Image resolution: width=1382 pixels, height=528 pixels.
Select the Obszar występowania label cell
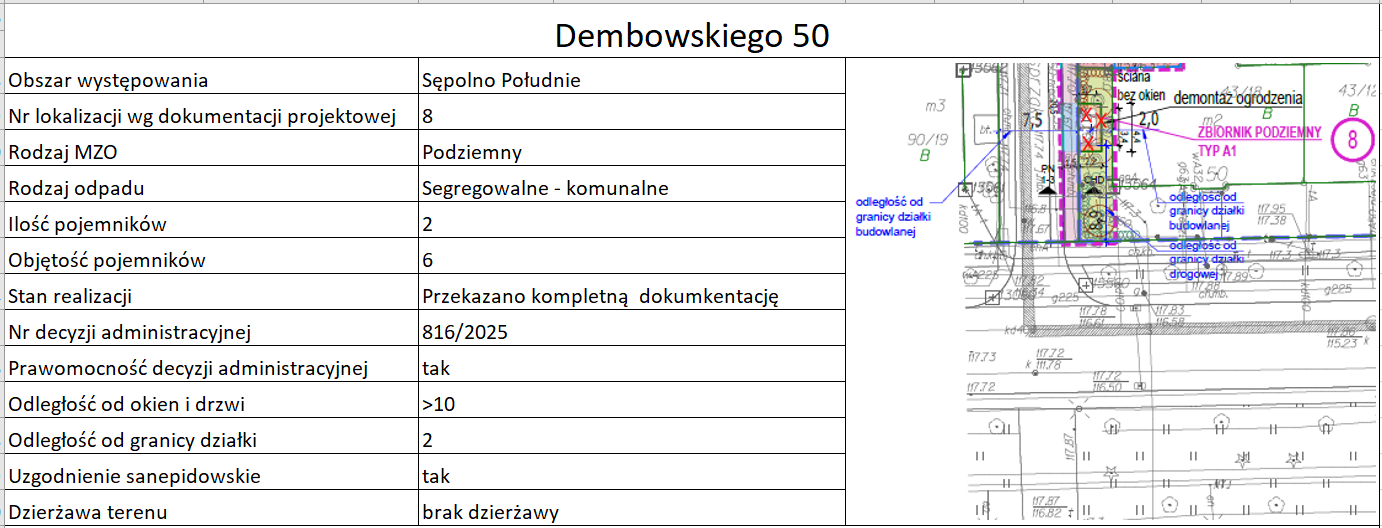point(108,80)
